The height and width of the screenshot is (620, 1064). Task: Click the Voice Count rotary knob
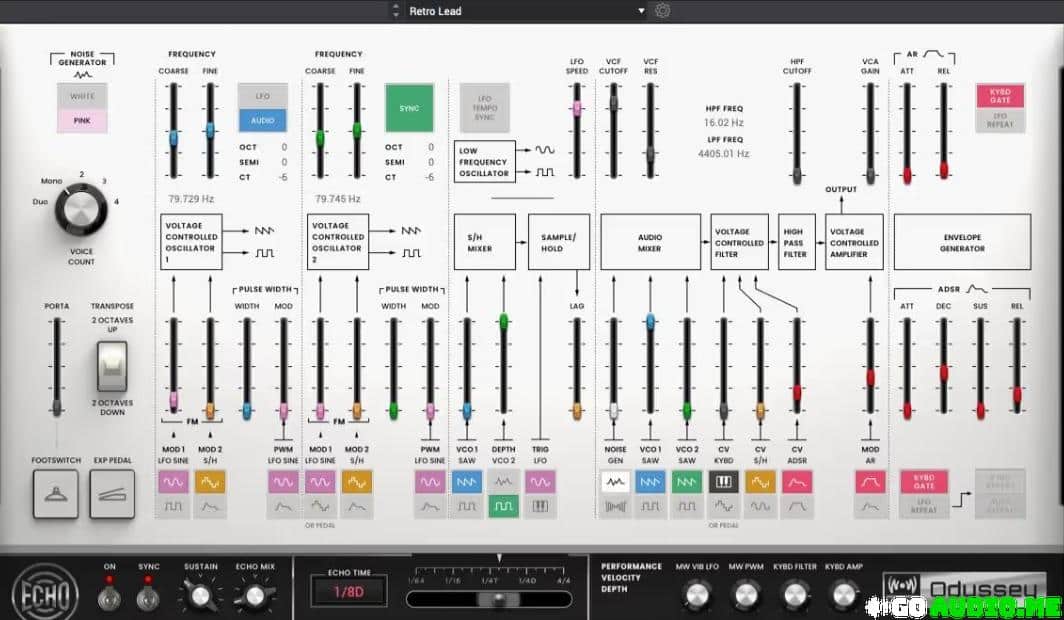[82, 212]
